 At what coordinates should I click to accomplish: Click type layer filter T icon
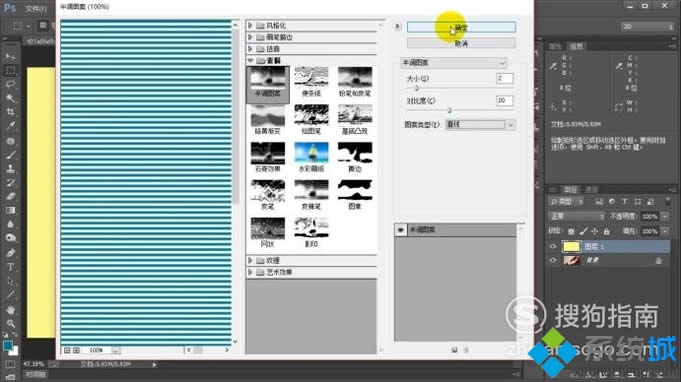tap(625, 201)
